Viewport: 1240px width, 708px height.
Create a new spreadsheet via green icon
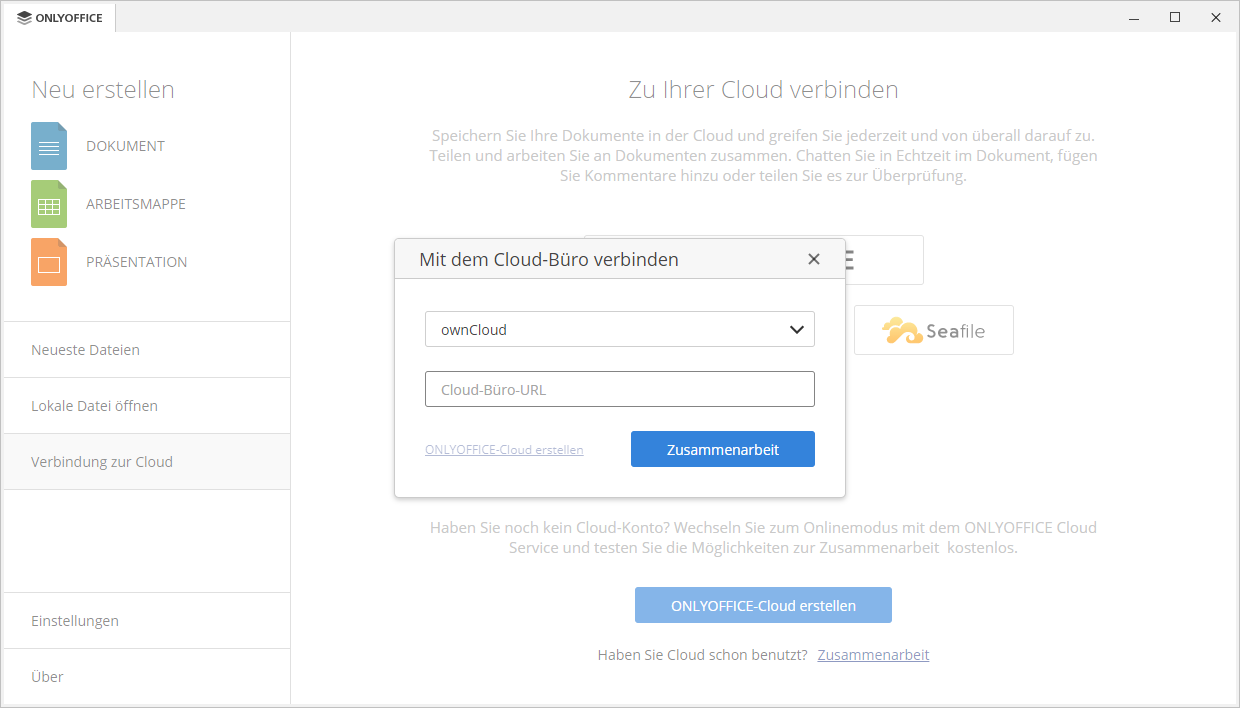49,204
